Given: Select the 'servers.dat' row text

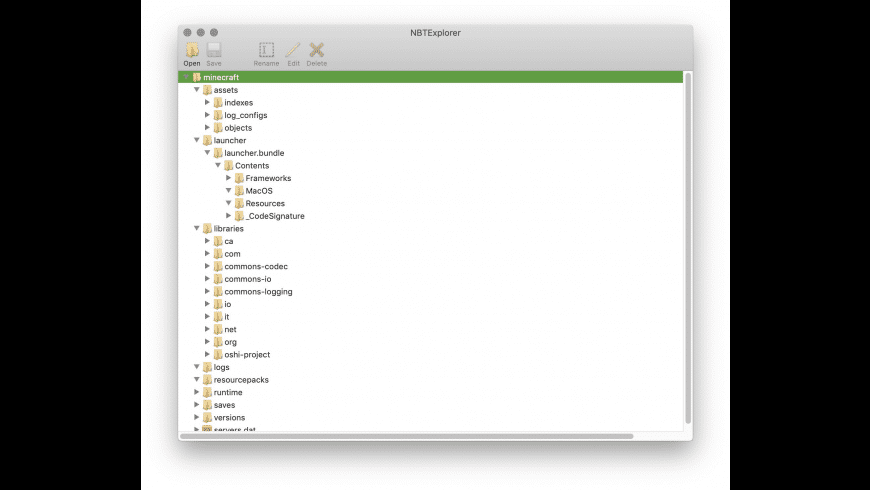Looking at the screenshot, I should coord(235,430).
